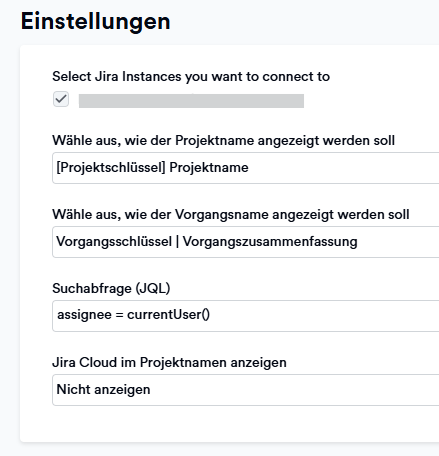This screenshot has width=439, height=456.
Task: Open the Vorgangsname display format dropdown
Action: pyautogui.click(x=246, y=242)
